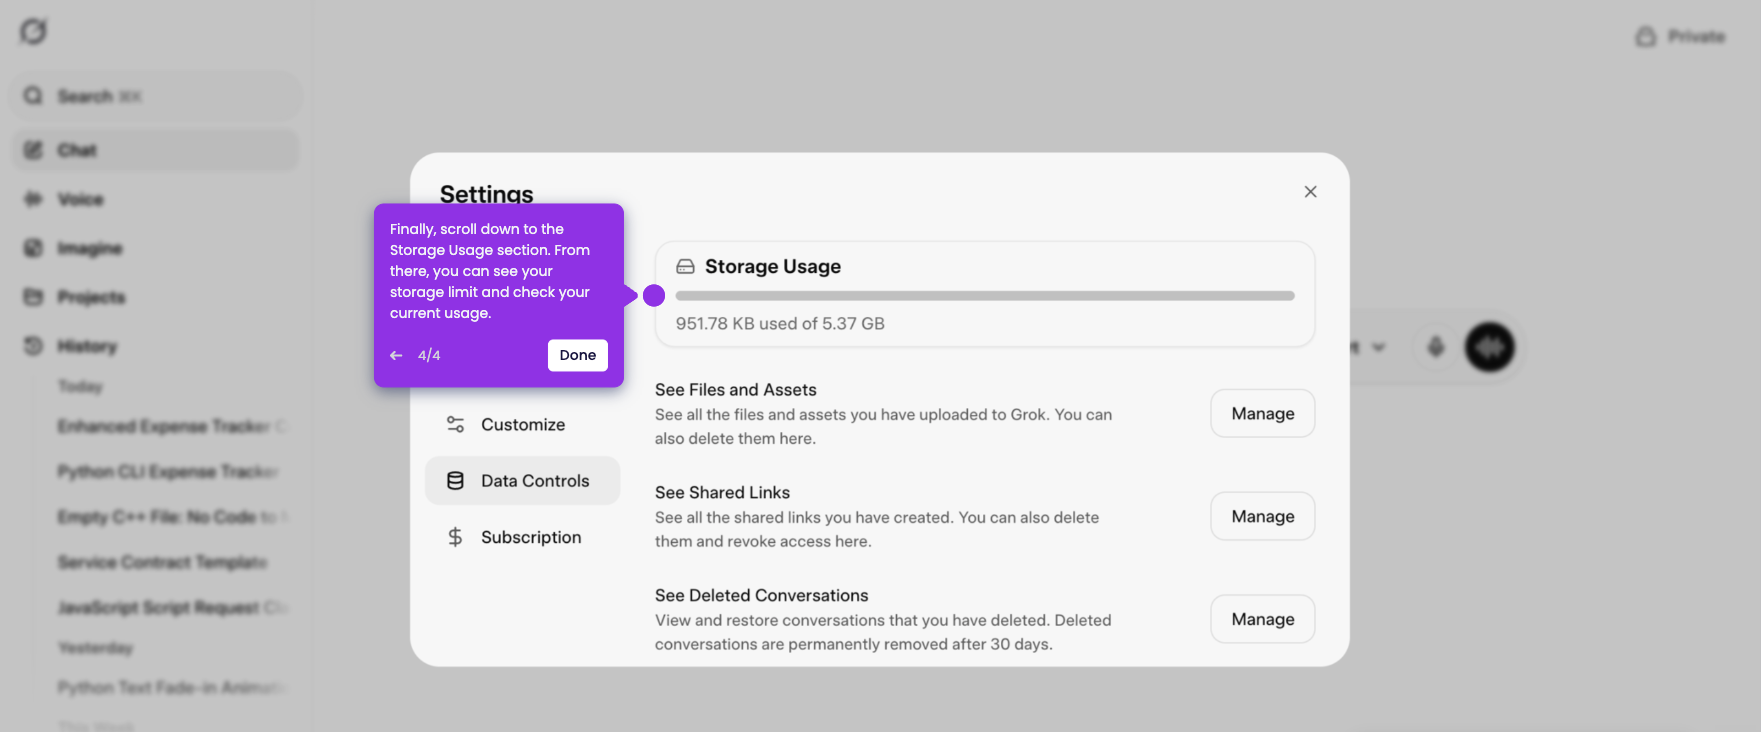Screen dimensions: 1761x732
Task: Click Manage for Files and Assets
Action: pos(1263,414)
